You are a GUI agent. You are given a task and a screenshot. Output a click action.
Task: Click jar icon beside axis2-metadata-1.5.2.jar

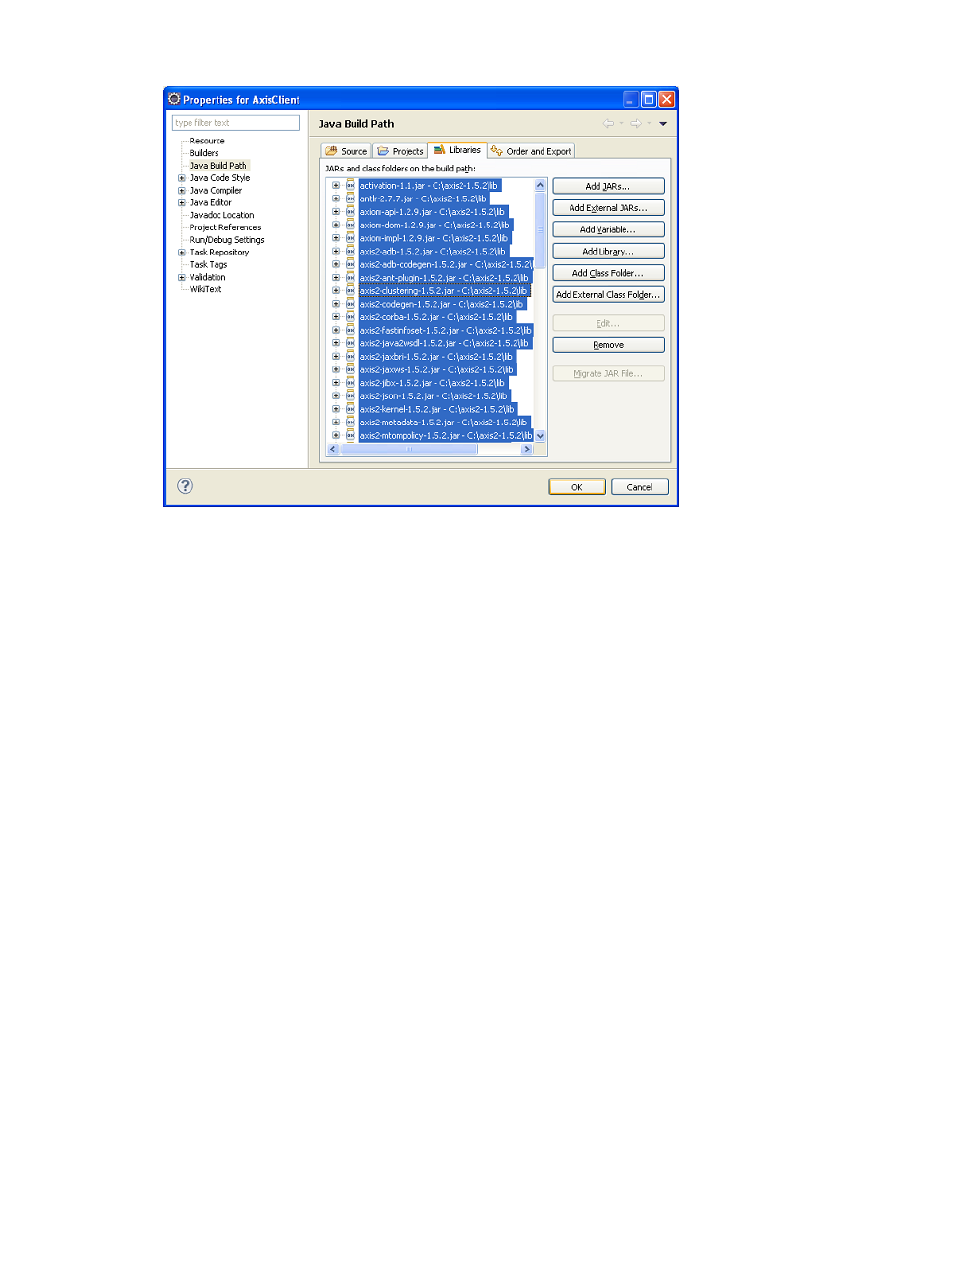350,422
